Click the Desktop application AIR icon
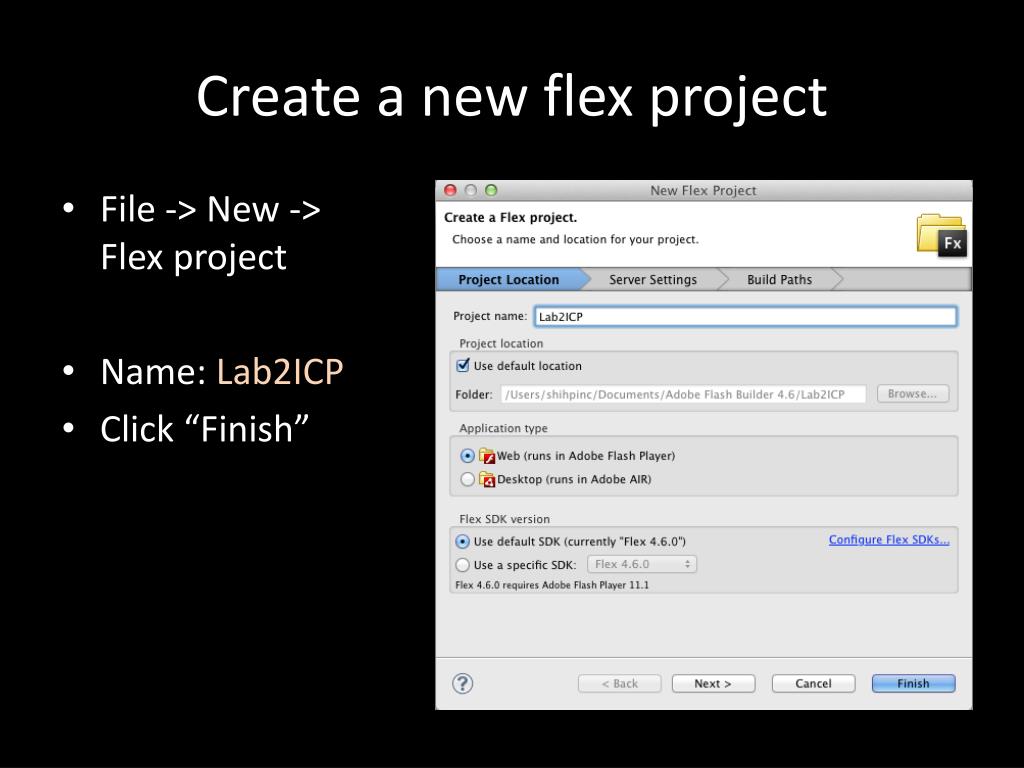 coord(487,479)
